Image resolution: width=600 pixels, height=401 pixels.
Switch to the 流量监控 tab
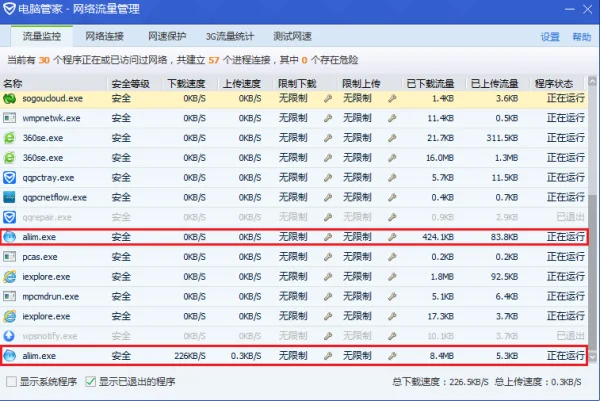(x=42, y=36)
